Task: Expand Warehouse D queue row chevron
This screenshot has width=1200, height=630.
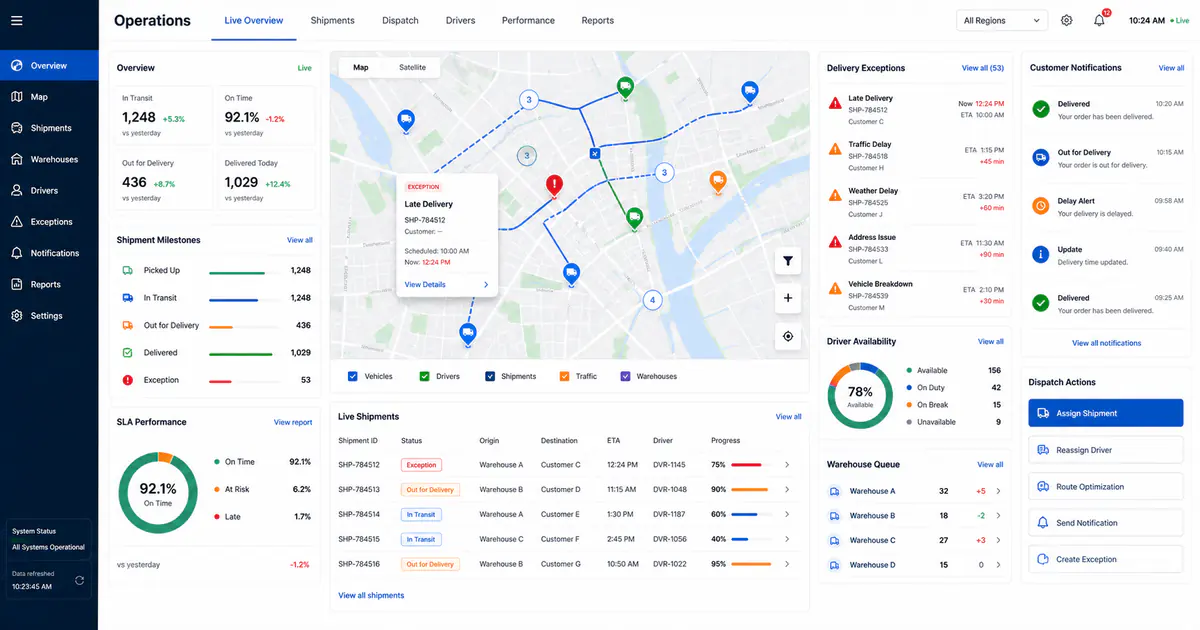Action: (999, 565)
